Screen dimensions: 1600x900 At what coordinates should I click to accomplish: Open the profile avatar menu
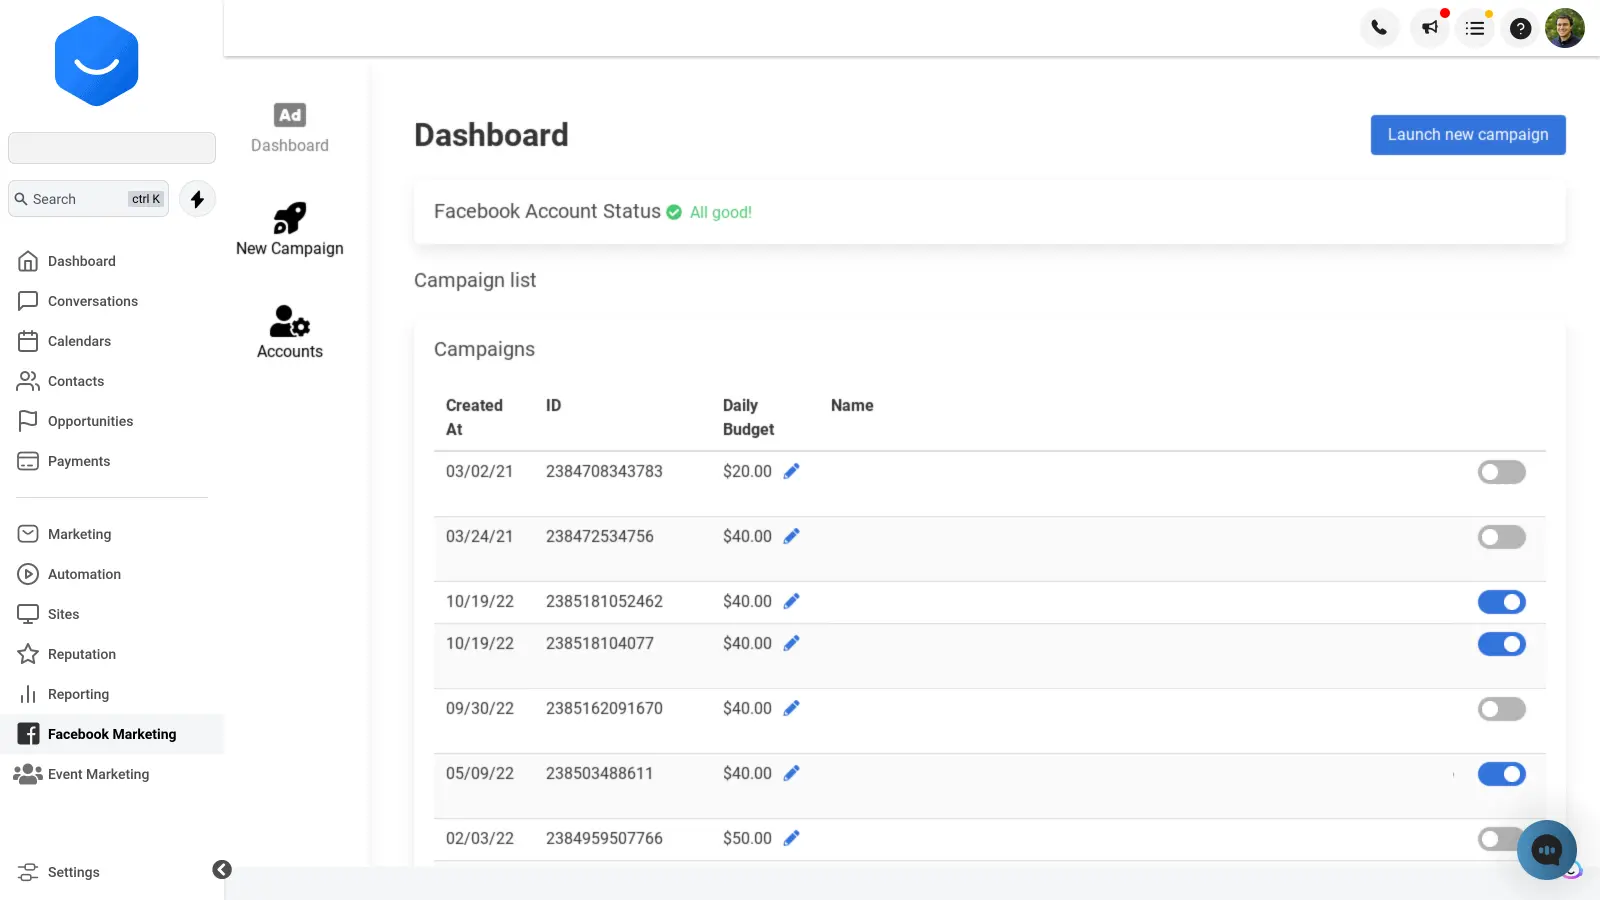point(1564,28)
